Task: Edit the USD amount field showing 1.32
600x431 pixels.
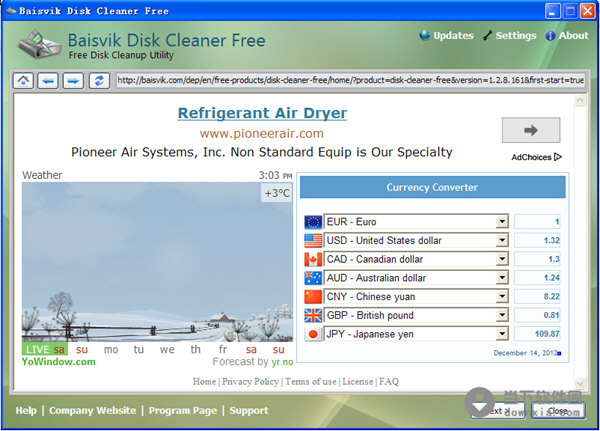Action: [x=537, y=240]
